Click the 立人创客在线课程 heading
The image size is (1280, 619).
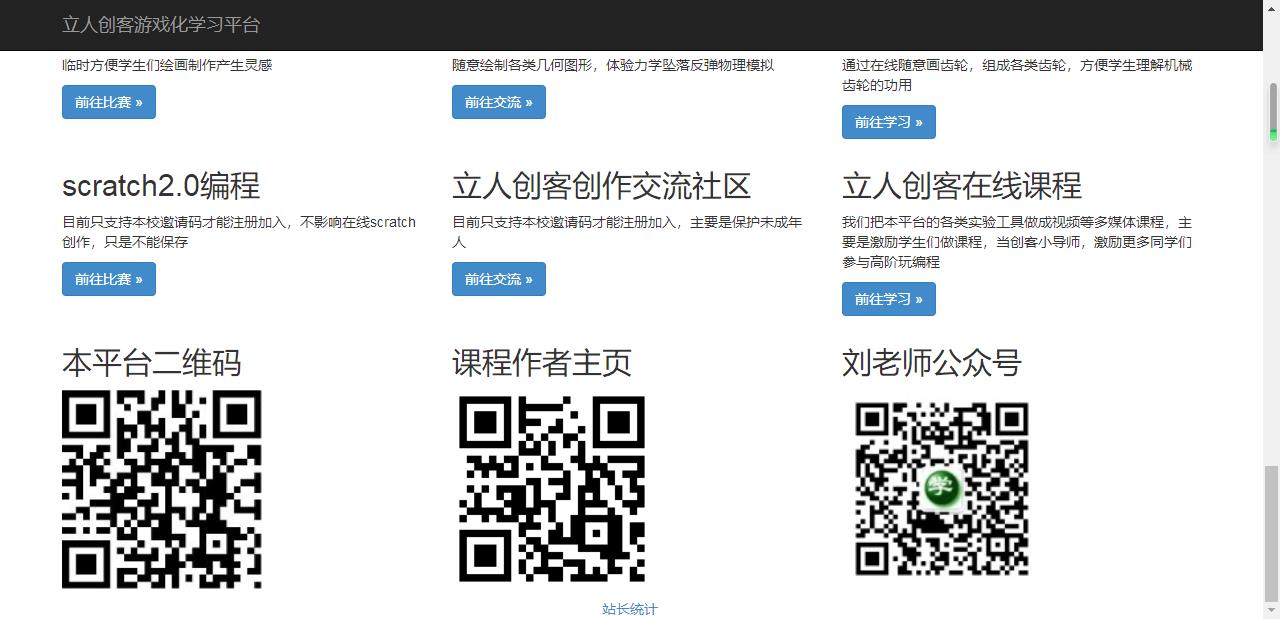point(962,186)
